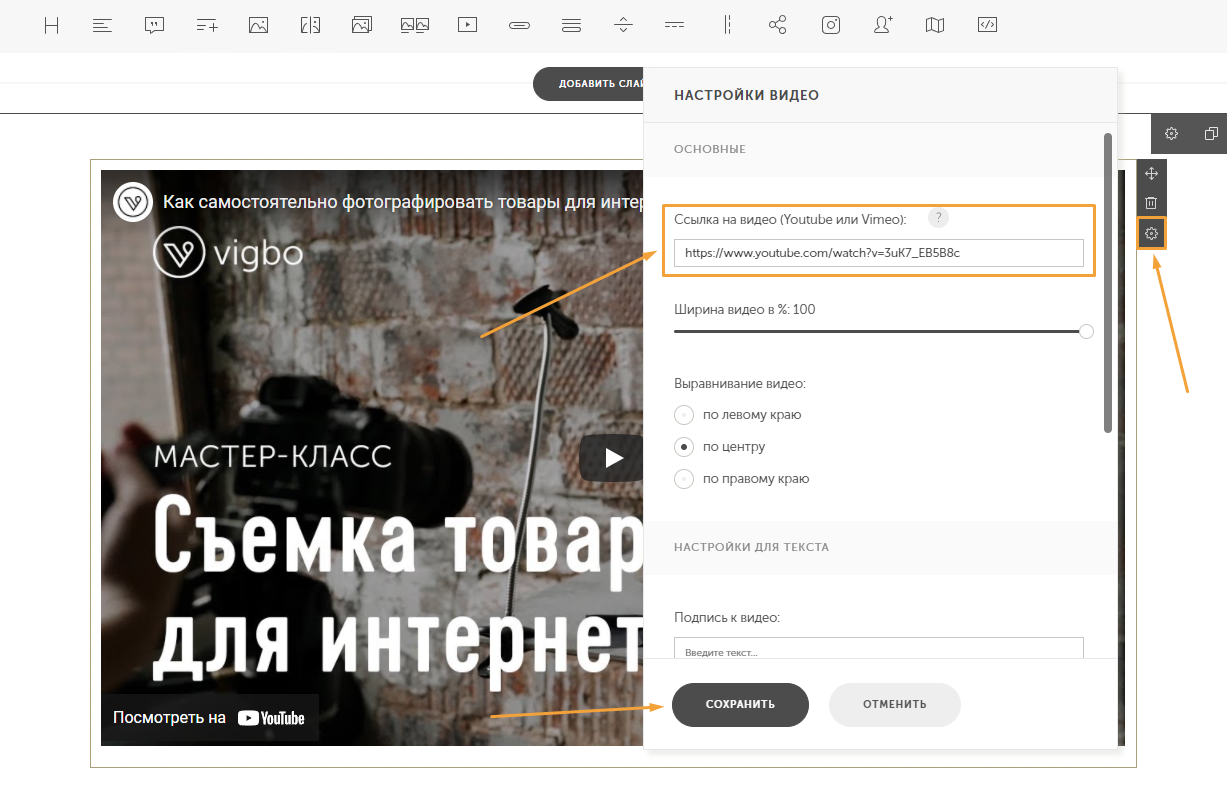Insert the HTML code block icon
Image resolution: width=1227 pixels, height=786 pixels.
(x=987, y=26)
